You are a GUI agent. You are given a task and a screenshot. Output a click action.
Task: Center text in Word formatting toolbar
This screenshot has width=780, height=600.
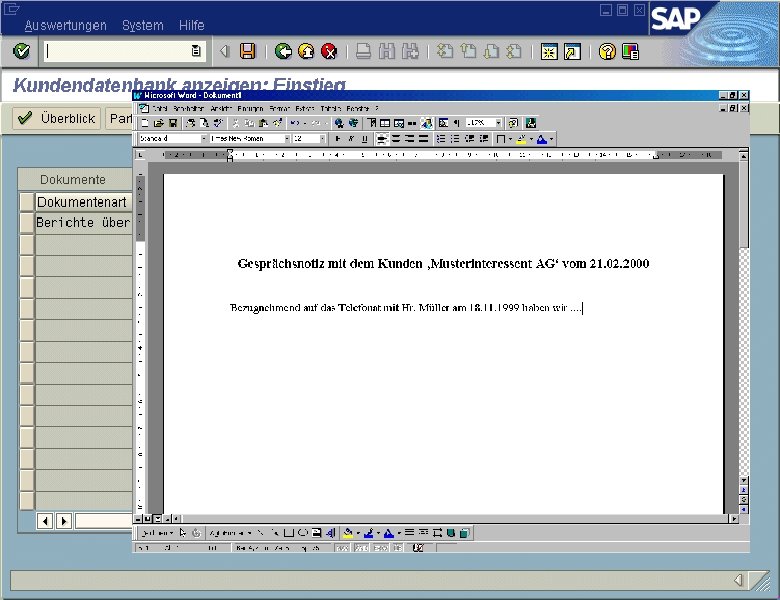pyautogui.click(x=396, y=139)
